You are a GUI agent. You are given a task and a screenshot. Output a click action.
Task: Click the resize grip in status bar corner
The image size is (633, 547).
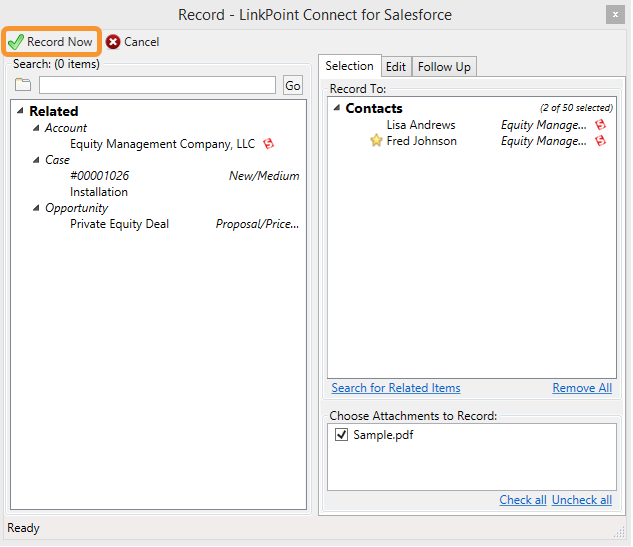[619, 533]
